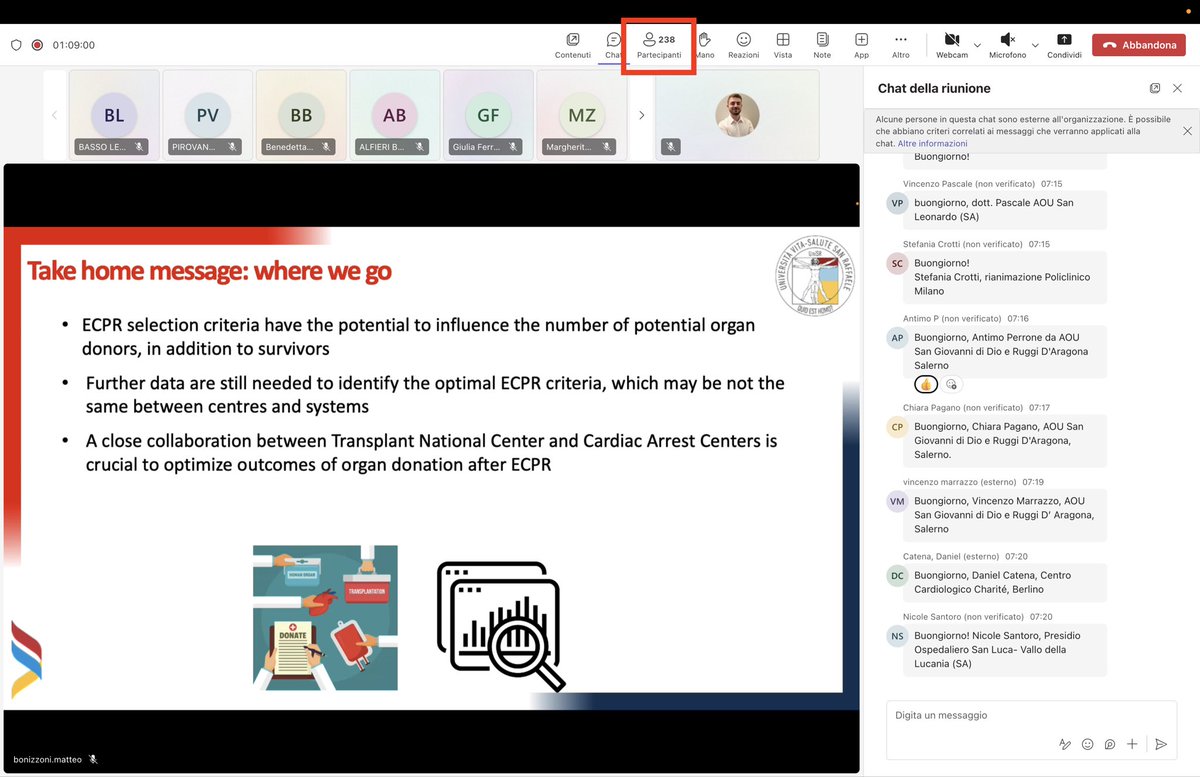Click the shield security icon
Viewport: 1200px width, 777px height.
pos(16,45)
